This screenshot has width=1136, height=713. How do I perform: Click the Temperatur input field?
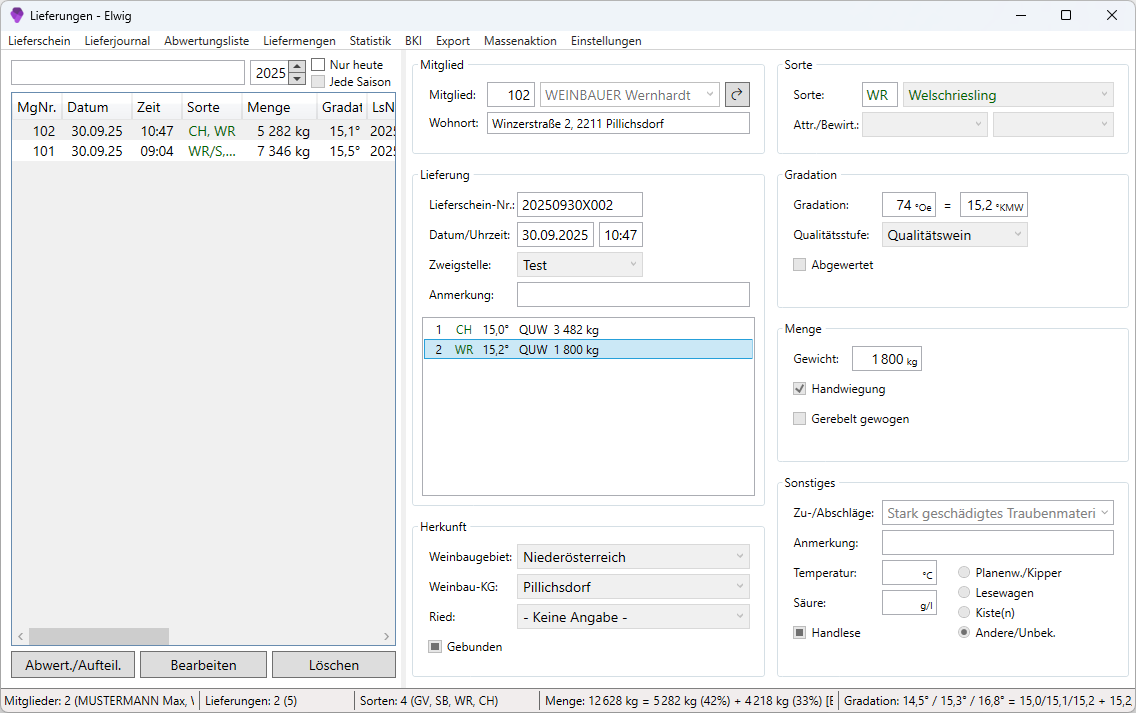pos(909,572)
